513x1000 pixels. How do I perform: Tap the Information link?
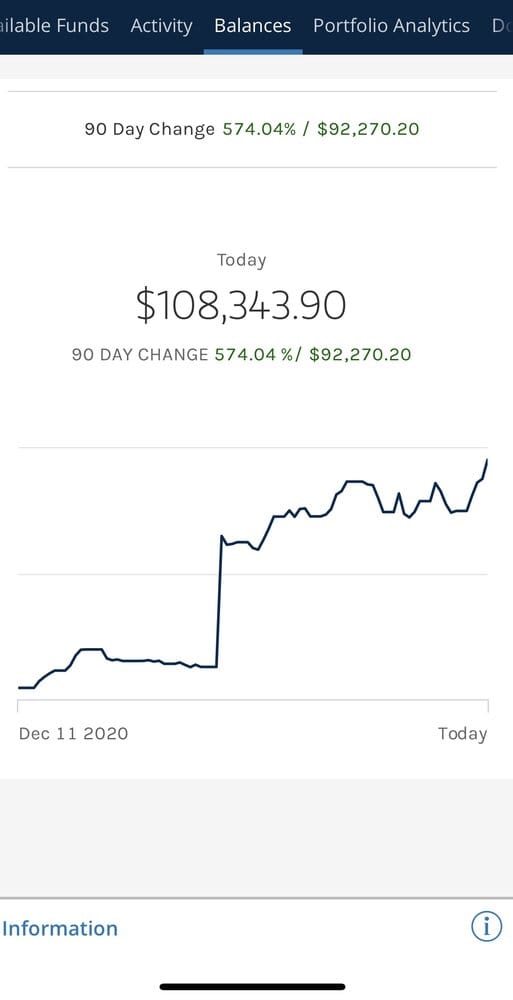[59, 928]
